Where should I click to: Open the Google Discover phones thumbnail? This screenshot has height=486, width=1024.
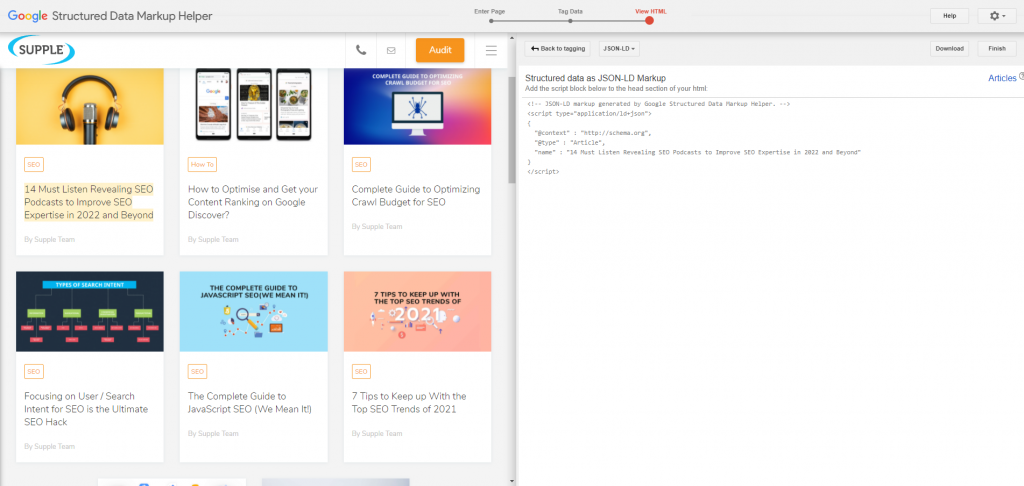(x=253, y=106)
